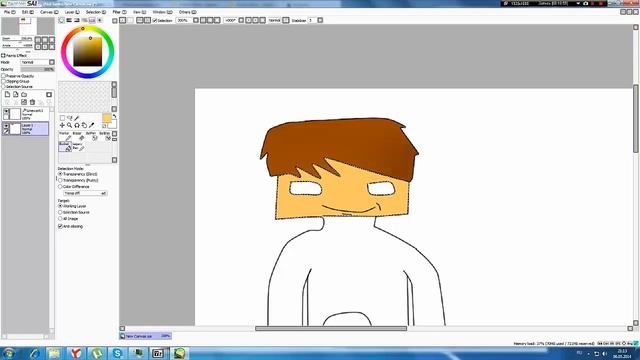Select the Zoom magnifier tool
The width and height of the screenshot is (640, 360).
pyautogui.click(x=69, y=125)
